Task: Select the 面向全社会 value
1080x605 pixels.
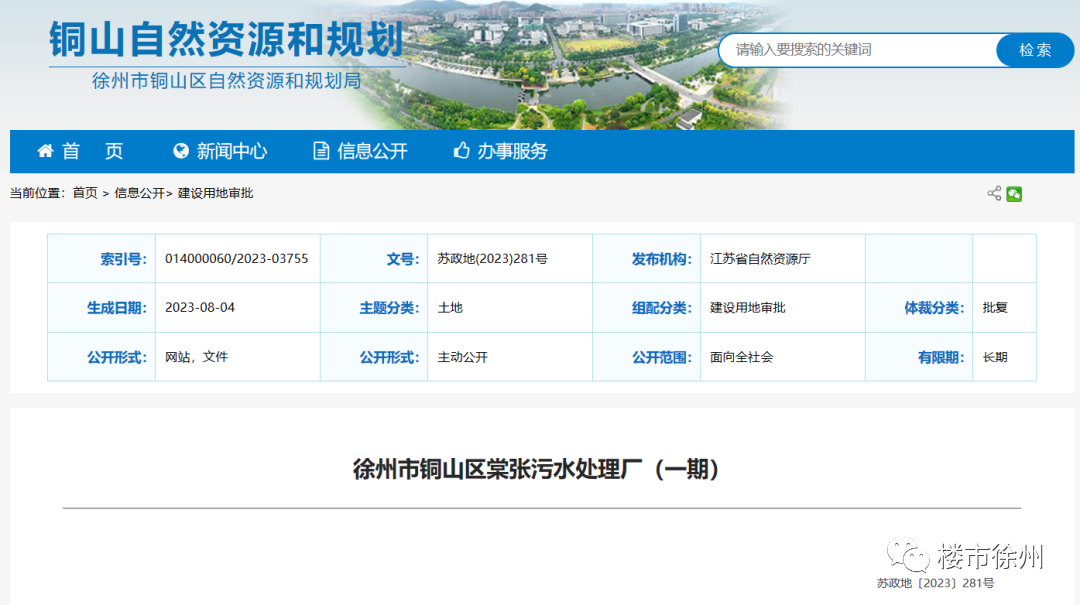Action: [742, 357]
